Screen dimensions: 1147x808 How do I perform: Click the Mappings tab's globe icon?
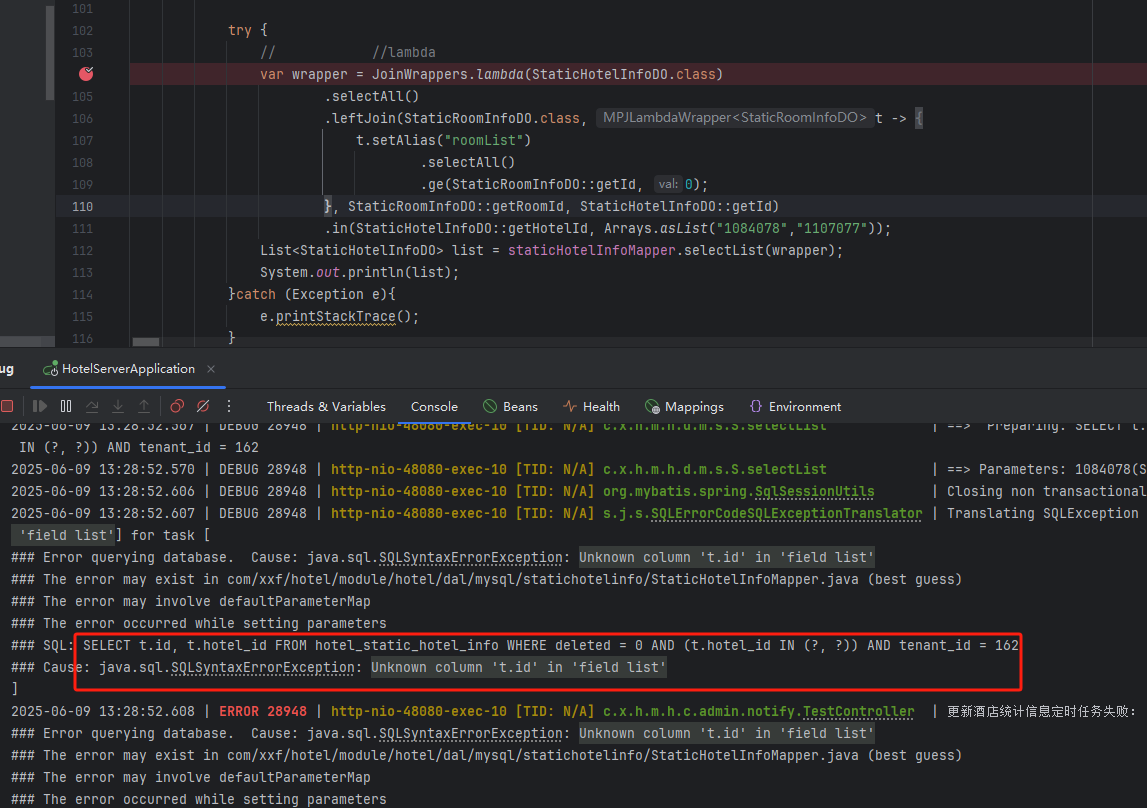tap(653, 407)
